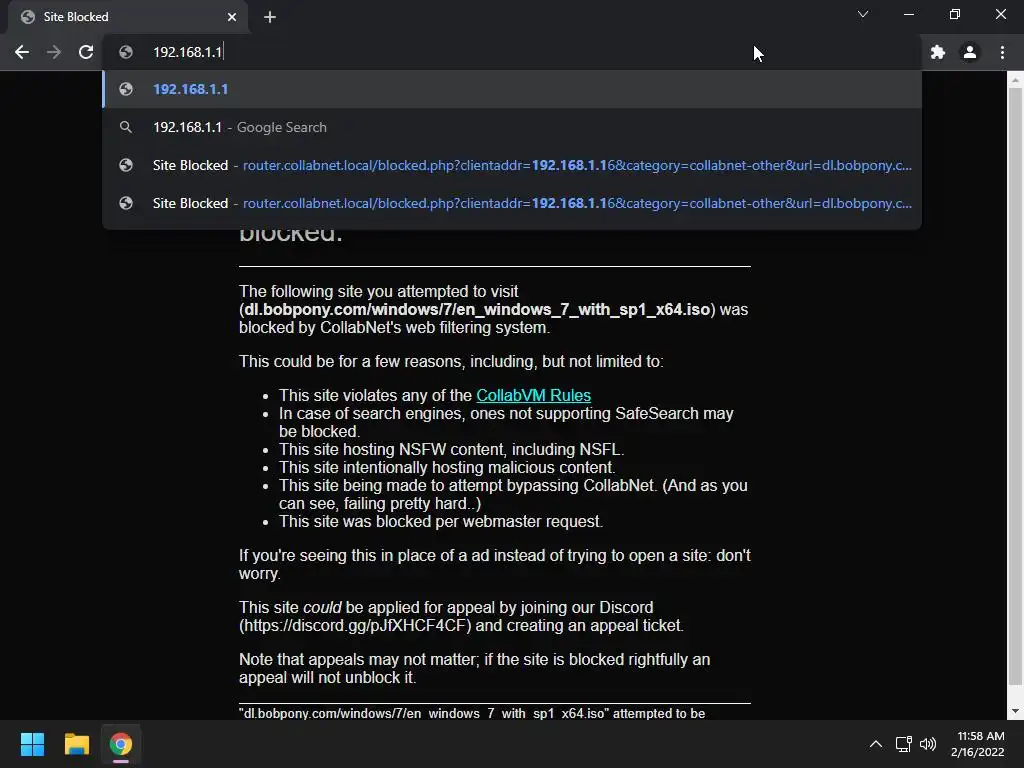Select second Site Blocked history suggestion
1024x768 pixels.
tap(512, 203)
